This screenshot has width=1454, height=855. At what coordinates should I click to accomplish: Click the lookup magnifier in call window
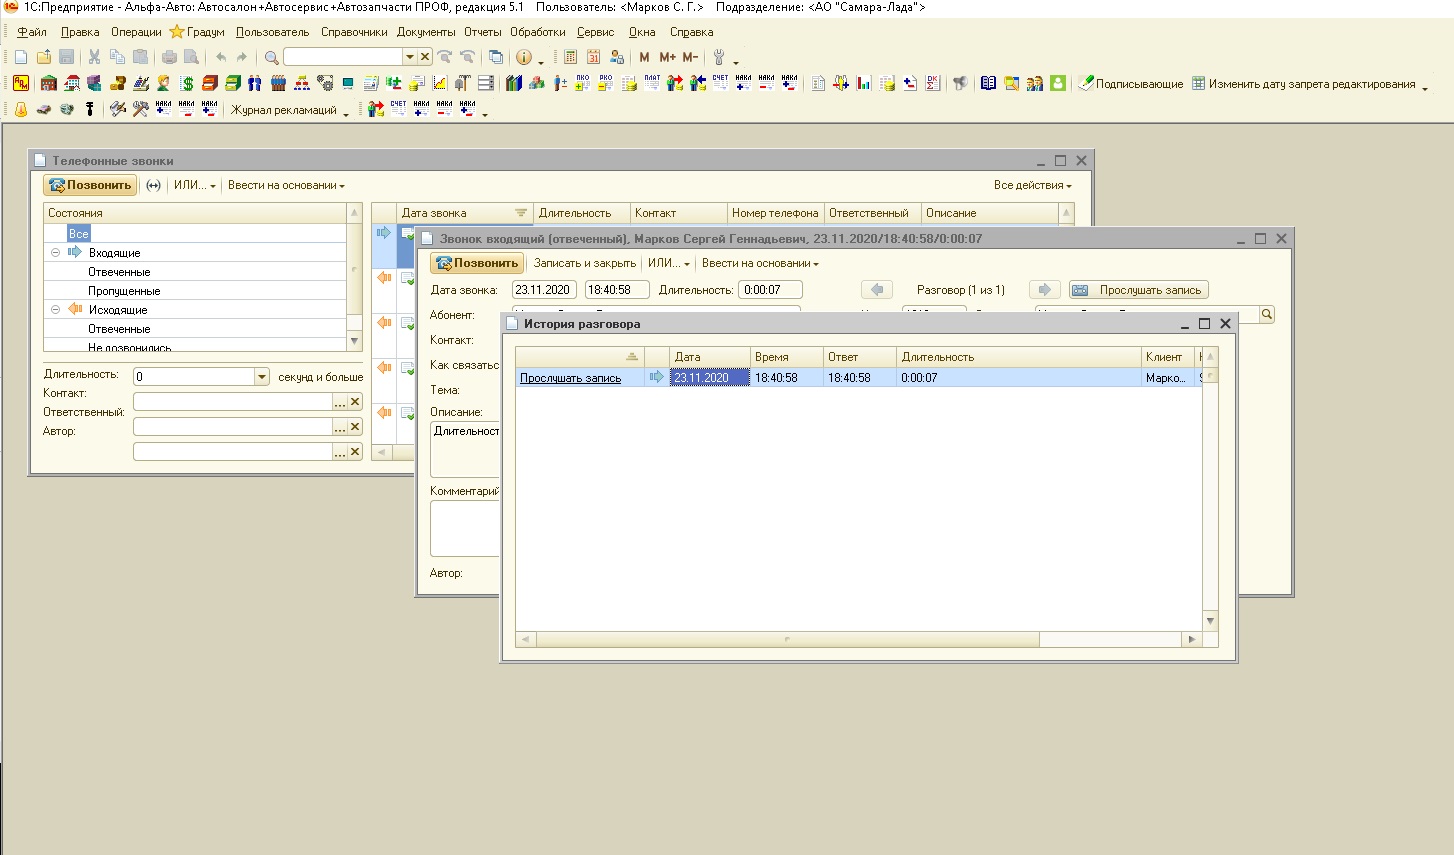[x=1266, y=314]
